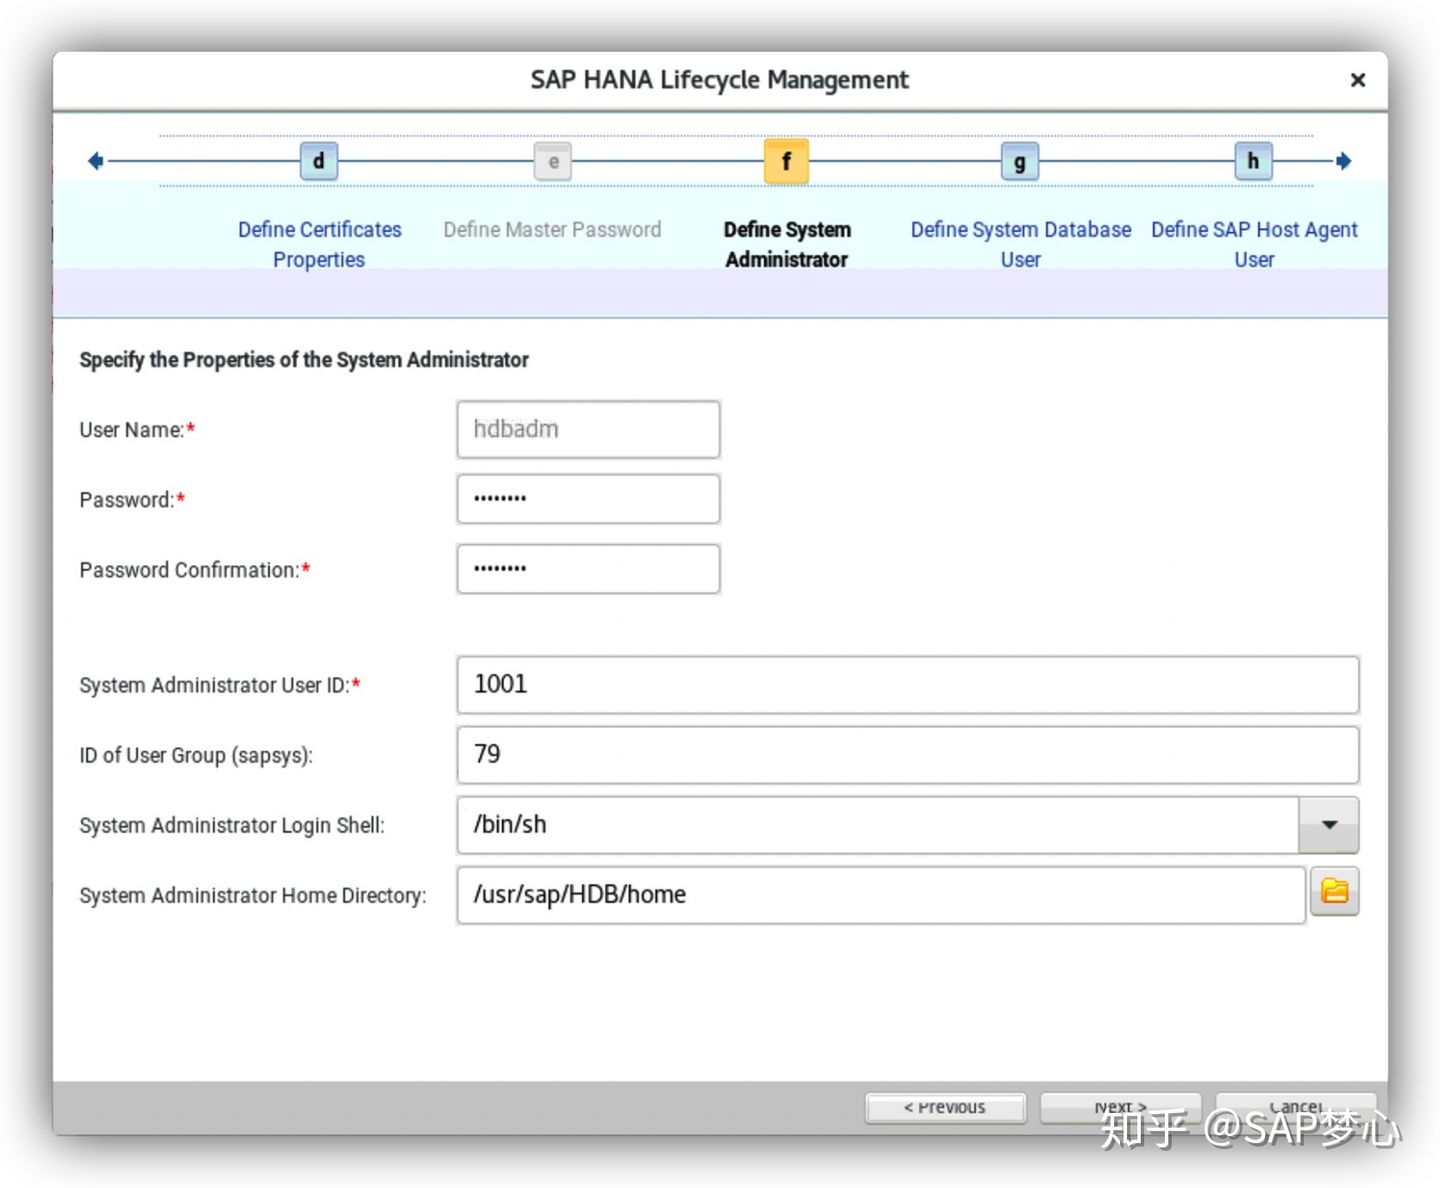Advance using right wizard arrow
Image resolution: width=1440 pixels, height=1188 pixels.
point(1344,161)
